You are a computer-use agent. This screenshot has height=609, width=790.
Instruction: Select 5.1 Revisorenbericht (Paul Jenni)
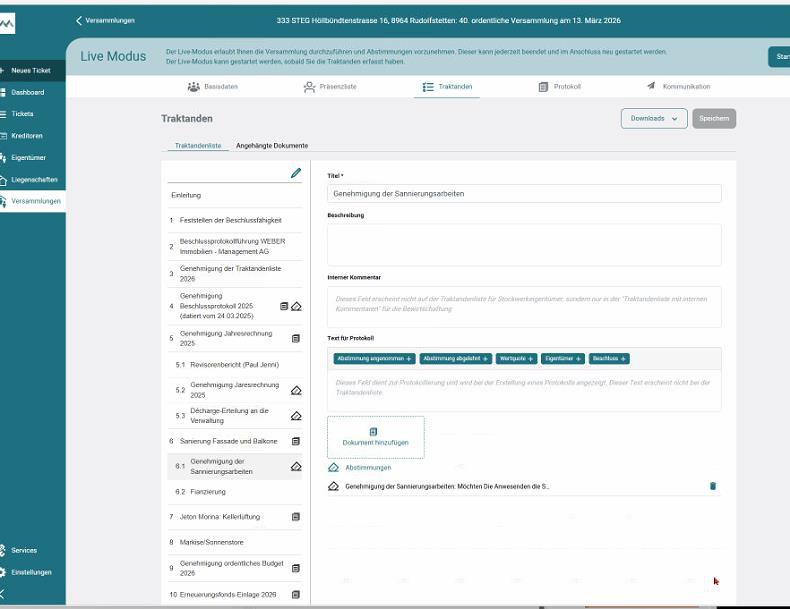[235, 365]
